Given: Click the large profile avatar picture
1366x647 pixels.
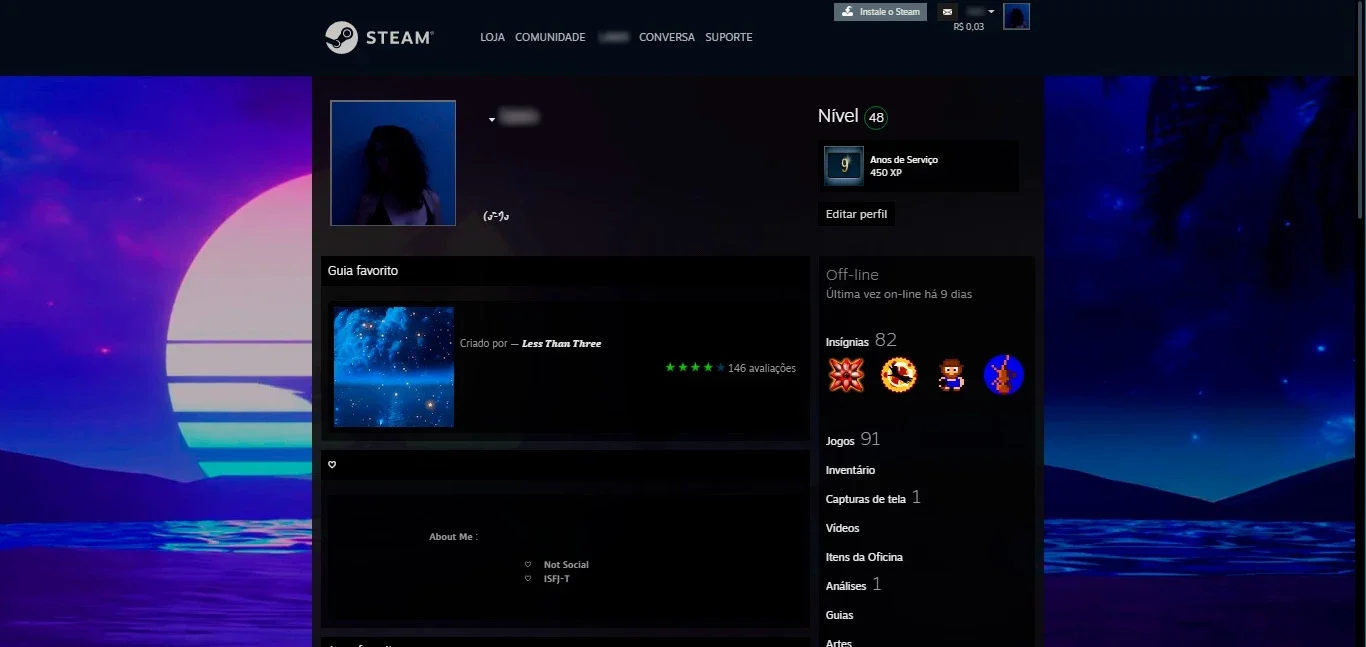Looking at the screenshot, I should [393, 163].
